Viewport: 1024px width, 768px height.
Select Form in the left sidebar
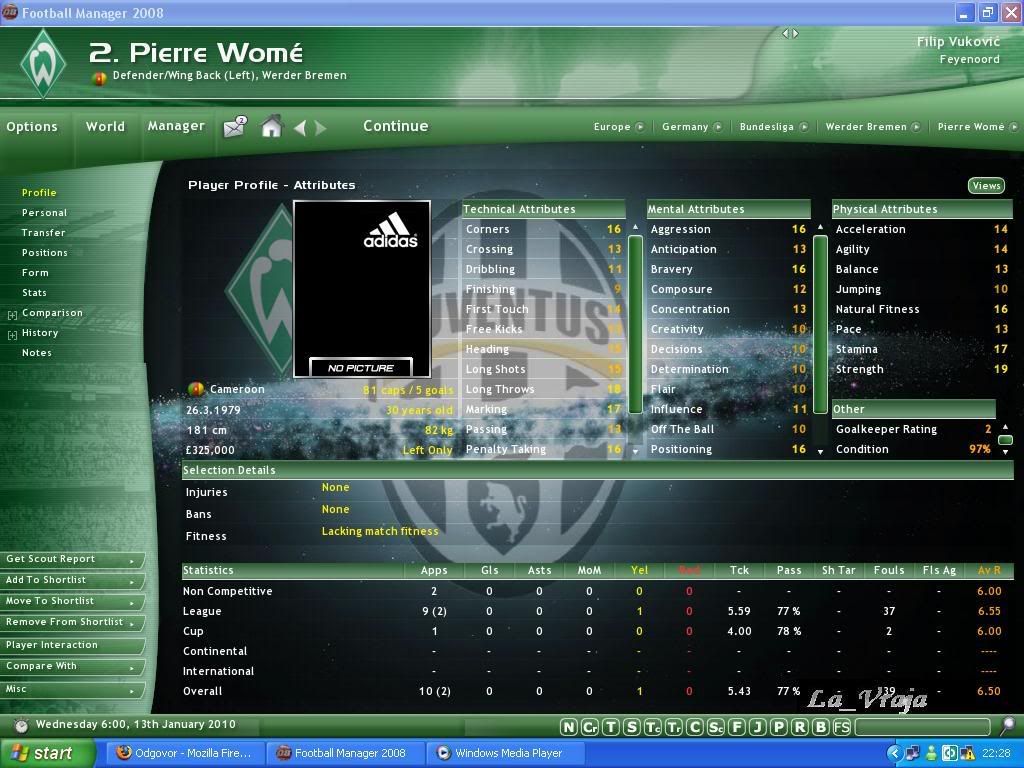[x=35, y=273]
